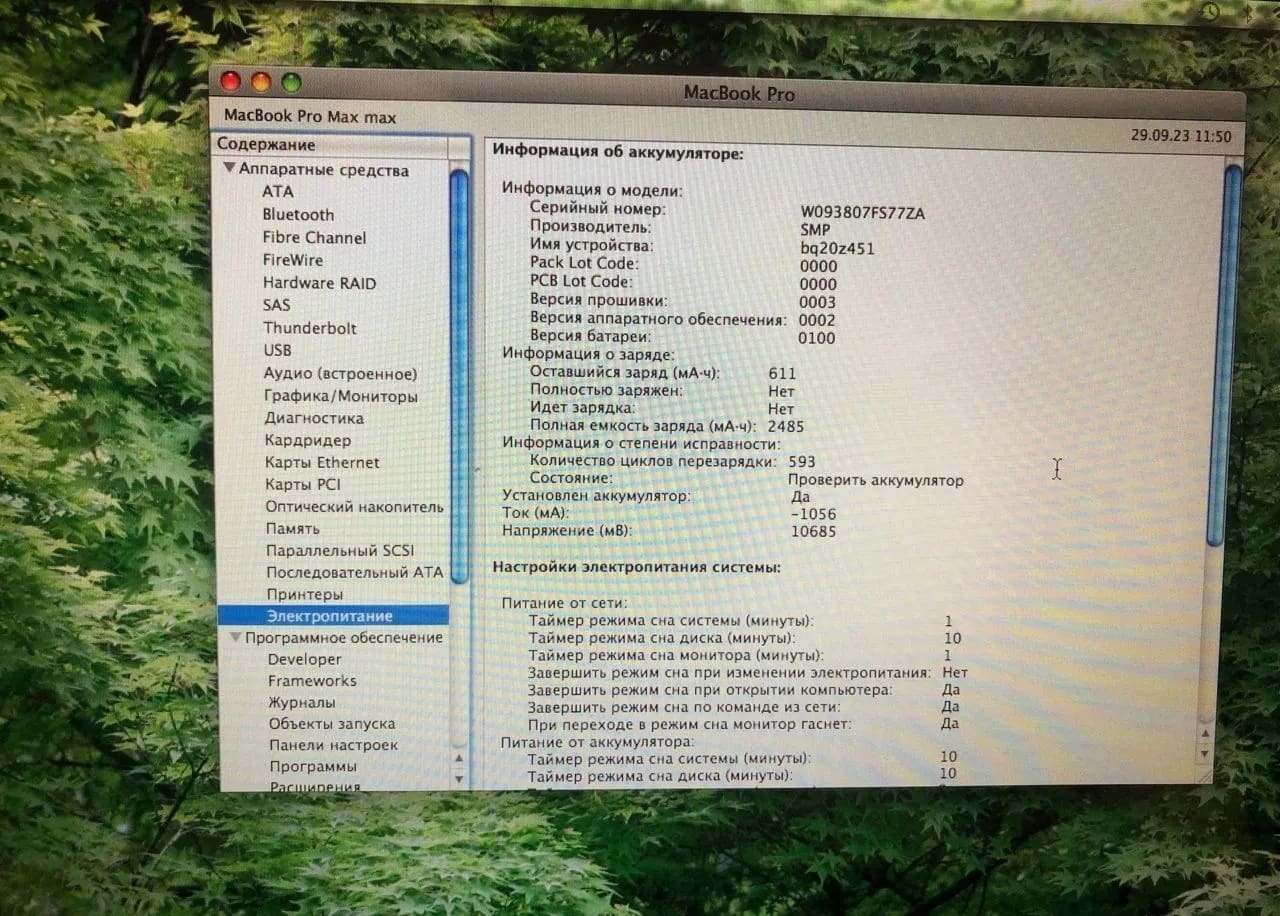Show Память information
The image size is (1280, 916).
point(293,528)
